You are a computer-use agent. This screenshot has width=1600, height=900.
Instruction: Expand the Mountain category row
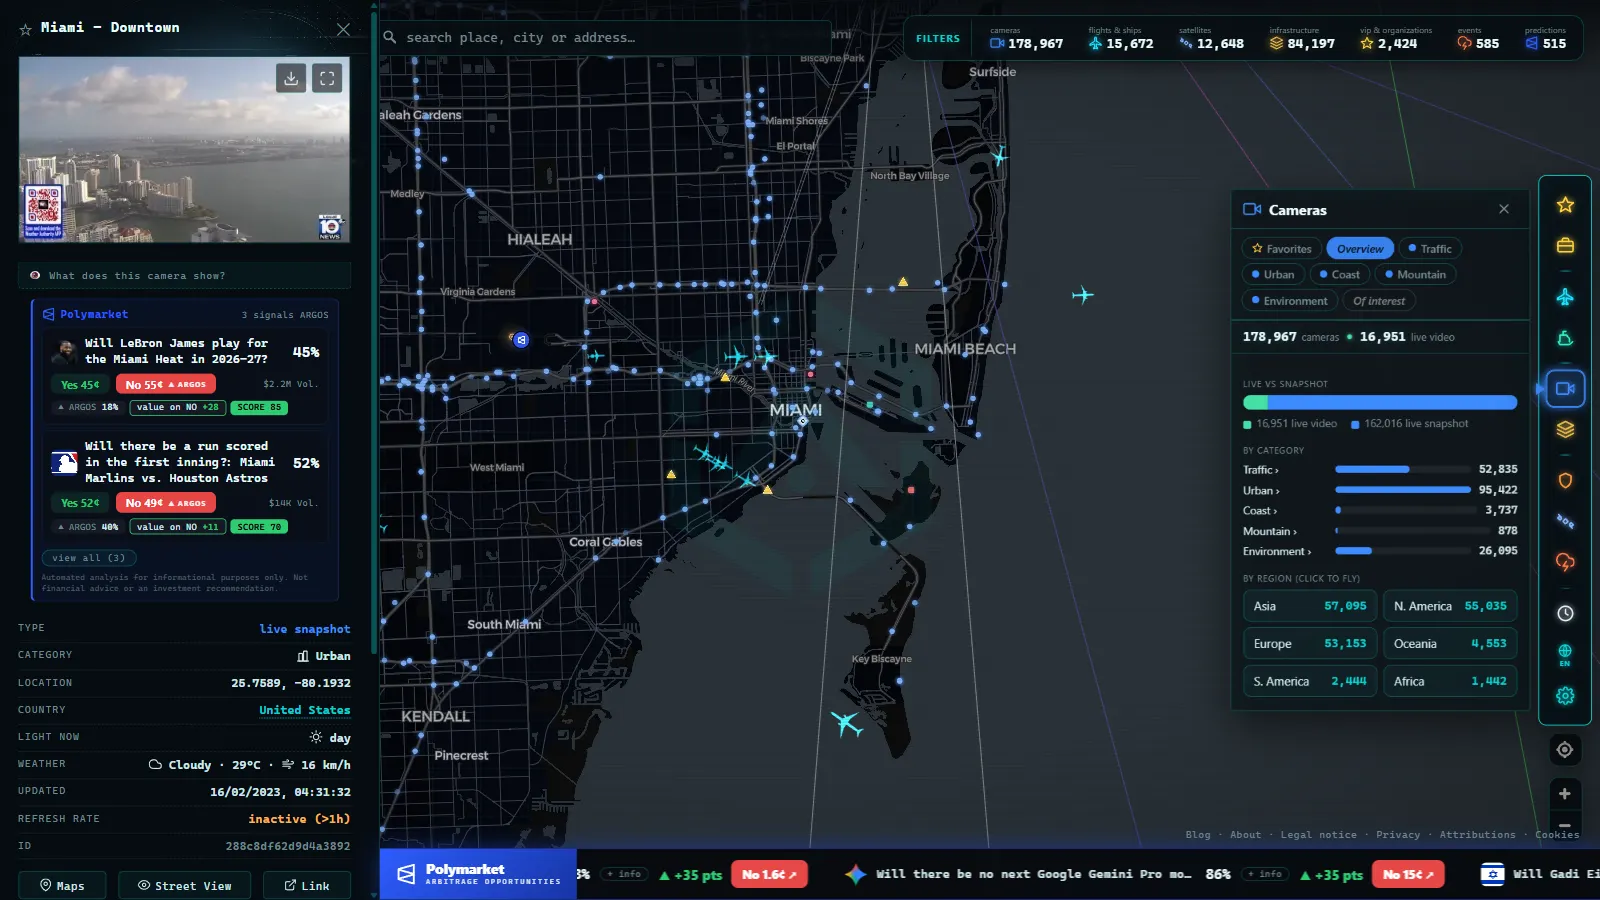tap(1380, 531)
